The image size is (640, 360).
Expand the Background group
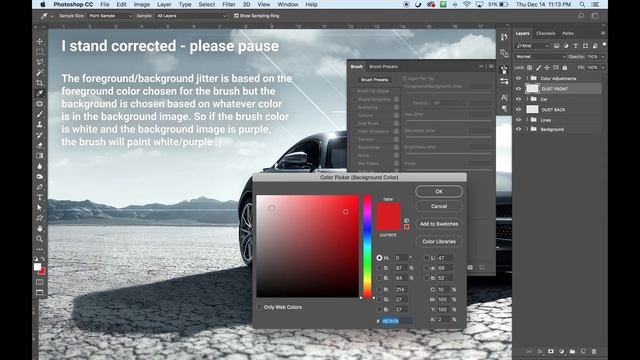click(527, 129)
